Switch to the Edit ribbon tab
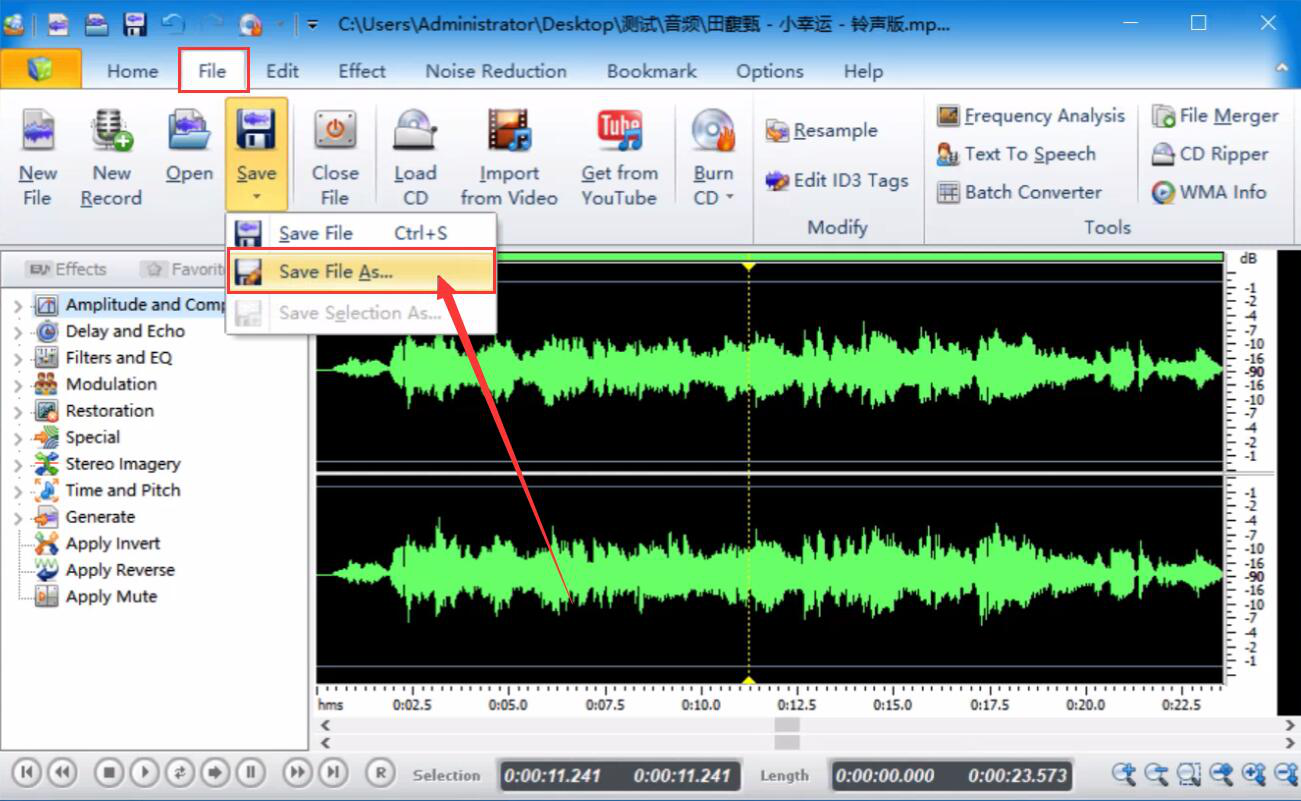Viewport: 1301px width, 801px height. tap(282, 71)
